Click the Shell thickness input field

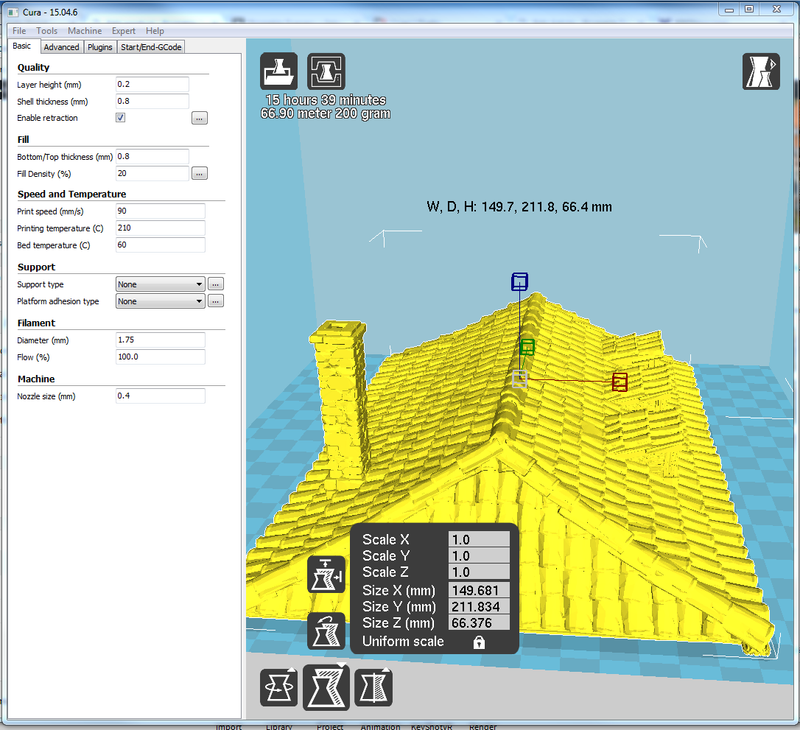click(x=152, y=101)
